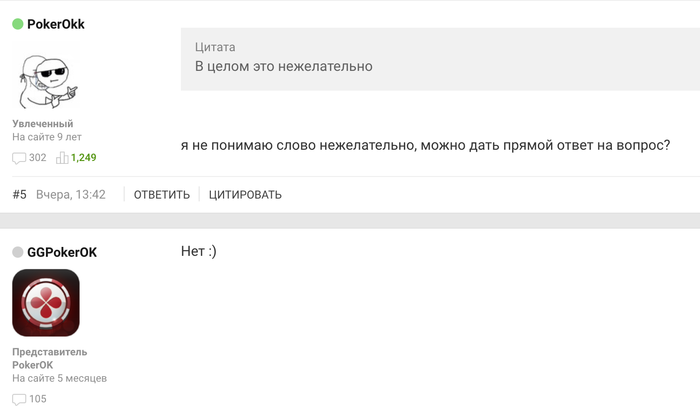Screen dimensions: 700x415
Task: Click the "На сайте 5 месяцев" text
Action: click(59, 379)
